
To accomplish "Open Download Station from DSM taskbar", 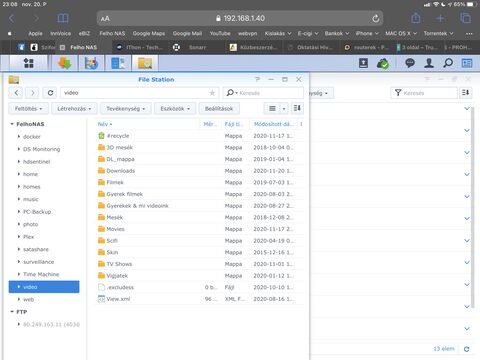I will coord(65,63).
